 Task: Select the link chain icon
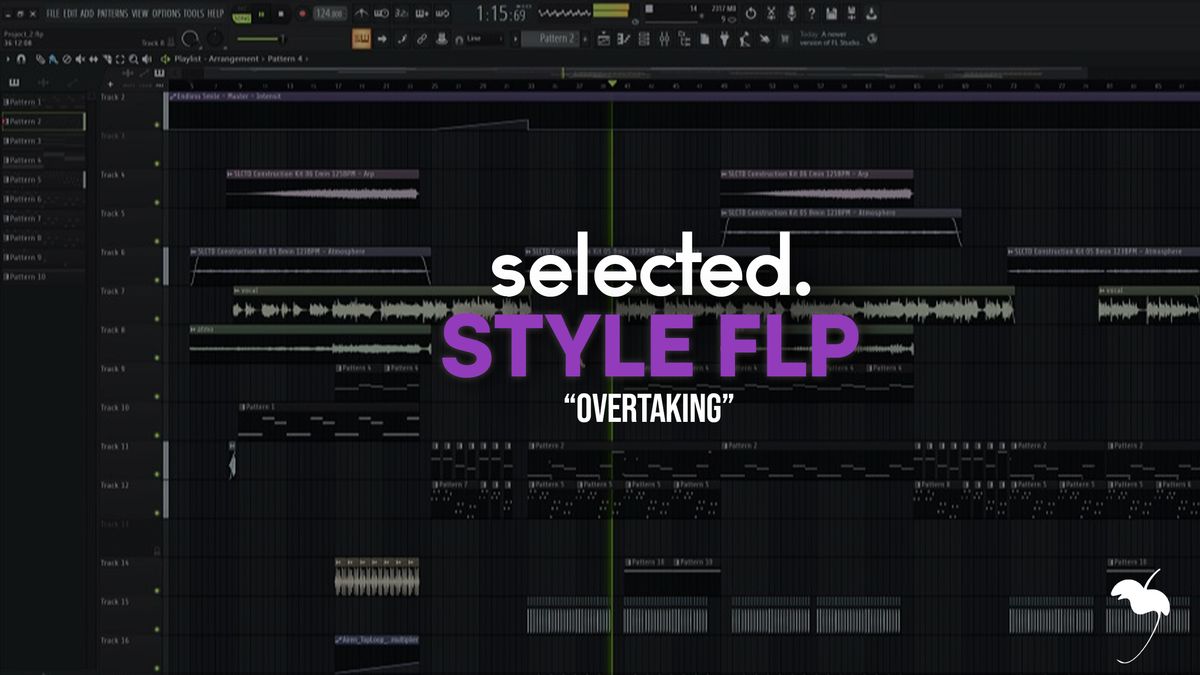[x=422, y=39]
